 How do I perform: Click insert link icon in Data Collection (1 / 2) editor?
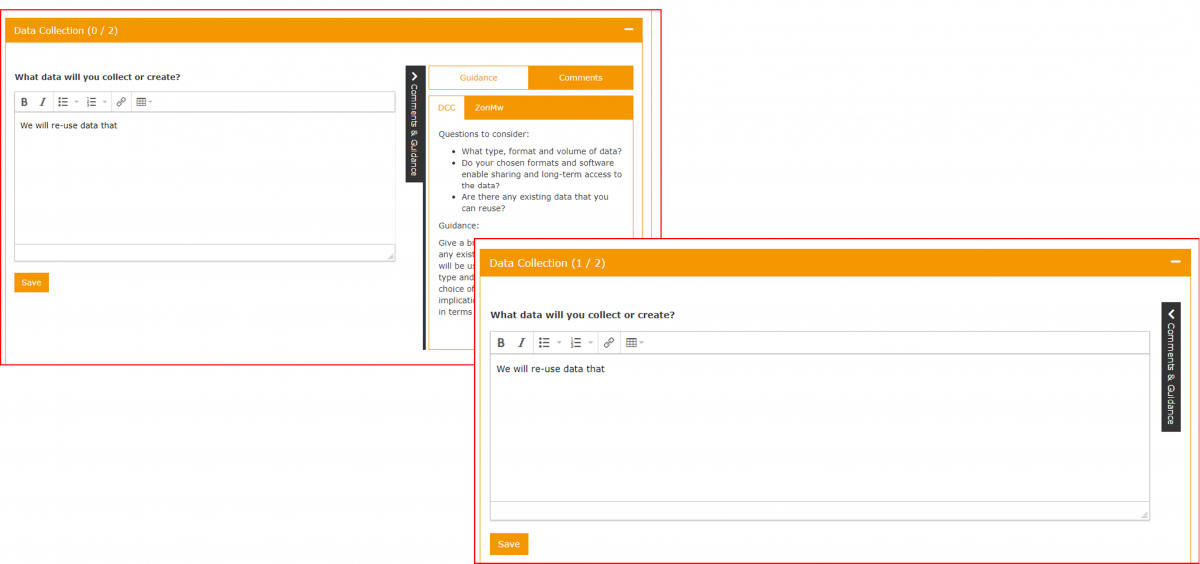click(609, 343)
